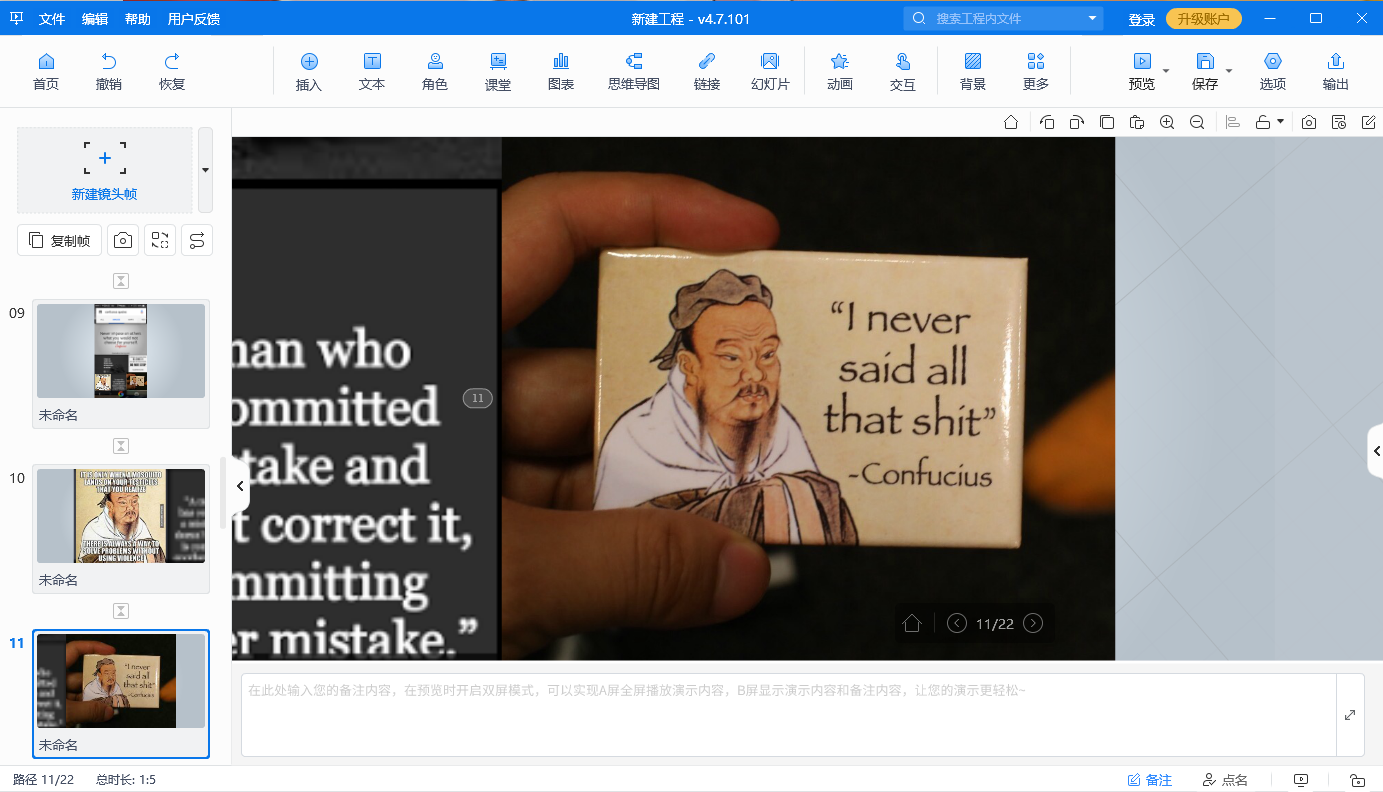Open the 编辑 menu
The image size is (1383, 792).
point(95,19)
